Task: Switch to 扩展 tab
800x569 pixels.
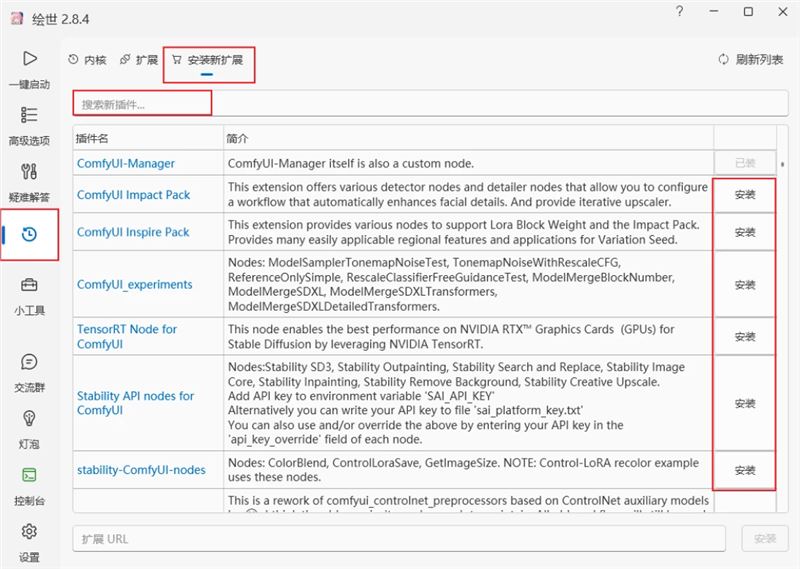Action: tap(139, 60)
